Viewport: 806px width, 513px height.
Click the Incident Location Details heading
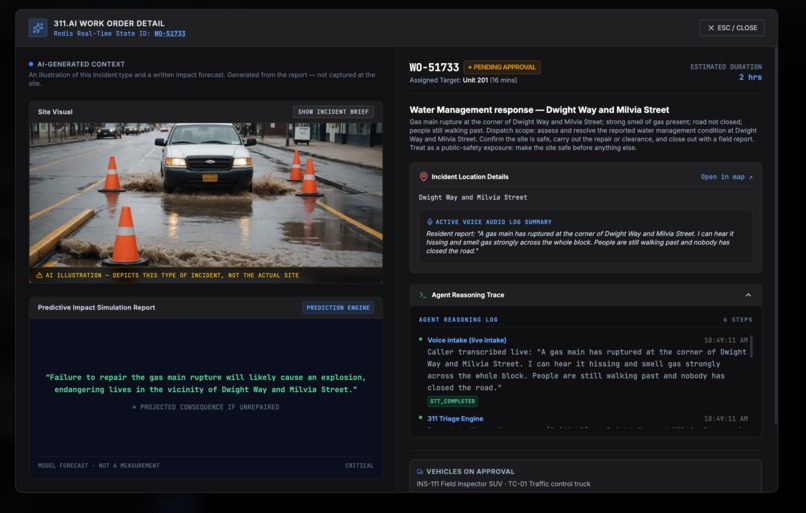coord(470,177)
